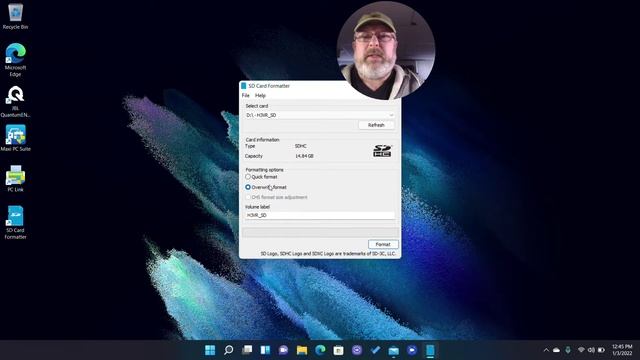The width and height of the screenshot is (640, 360).
Task: Open the Maxi PC Suite desktop shortcut
Action: (15, 138)
